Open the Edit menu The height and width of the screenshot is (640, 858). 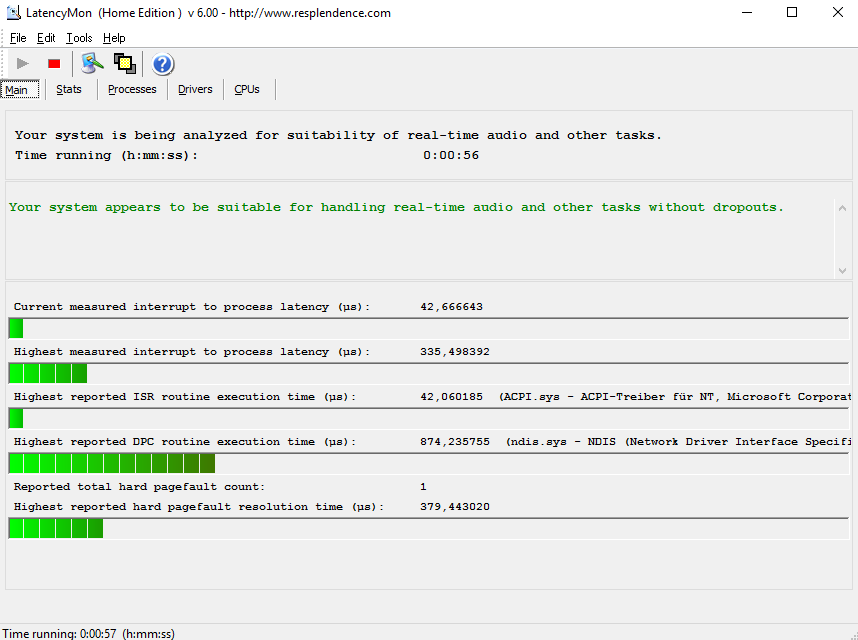[x=46, y=38]
